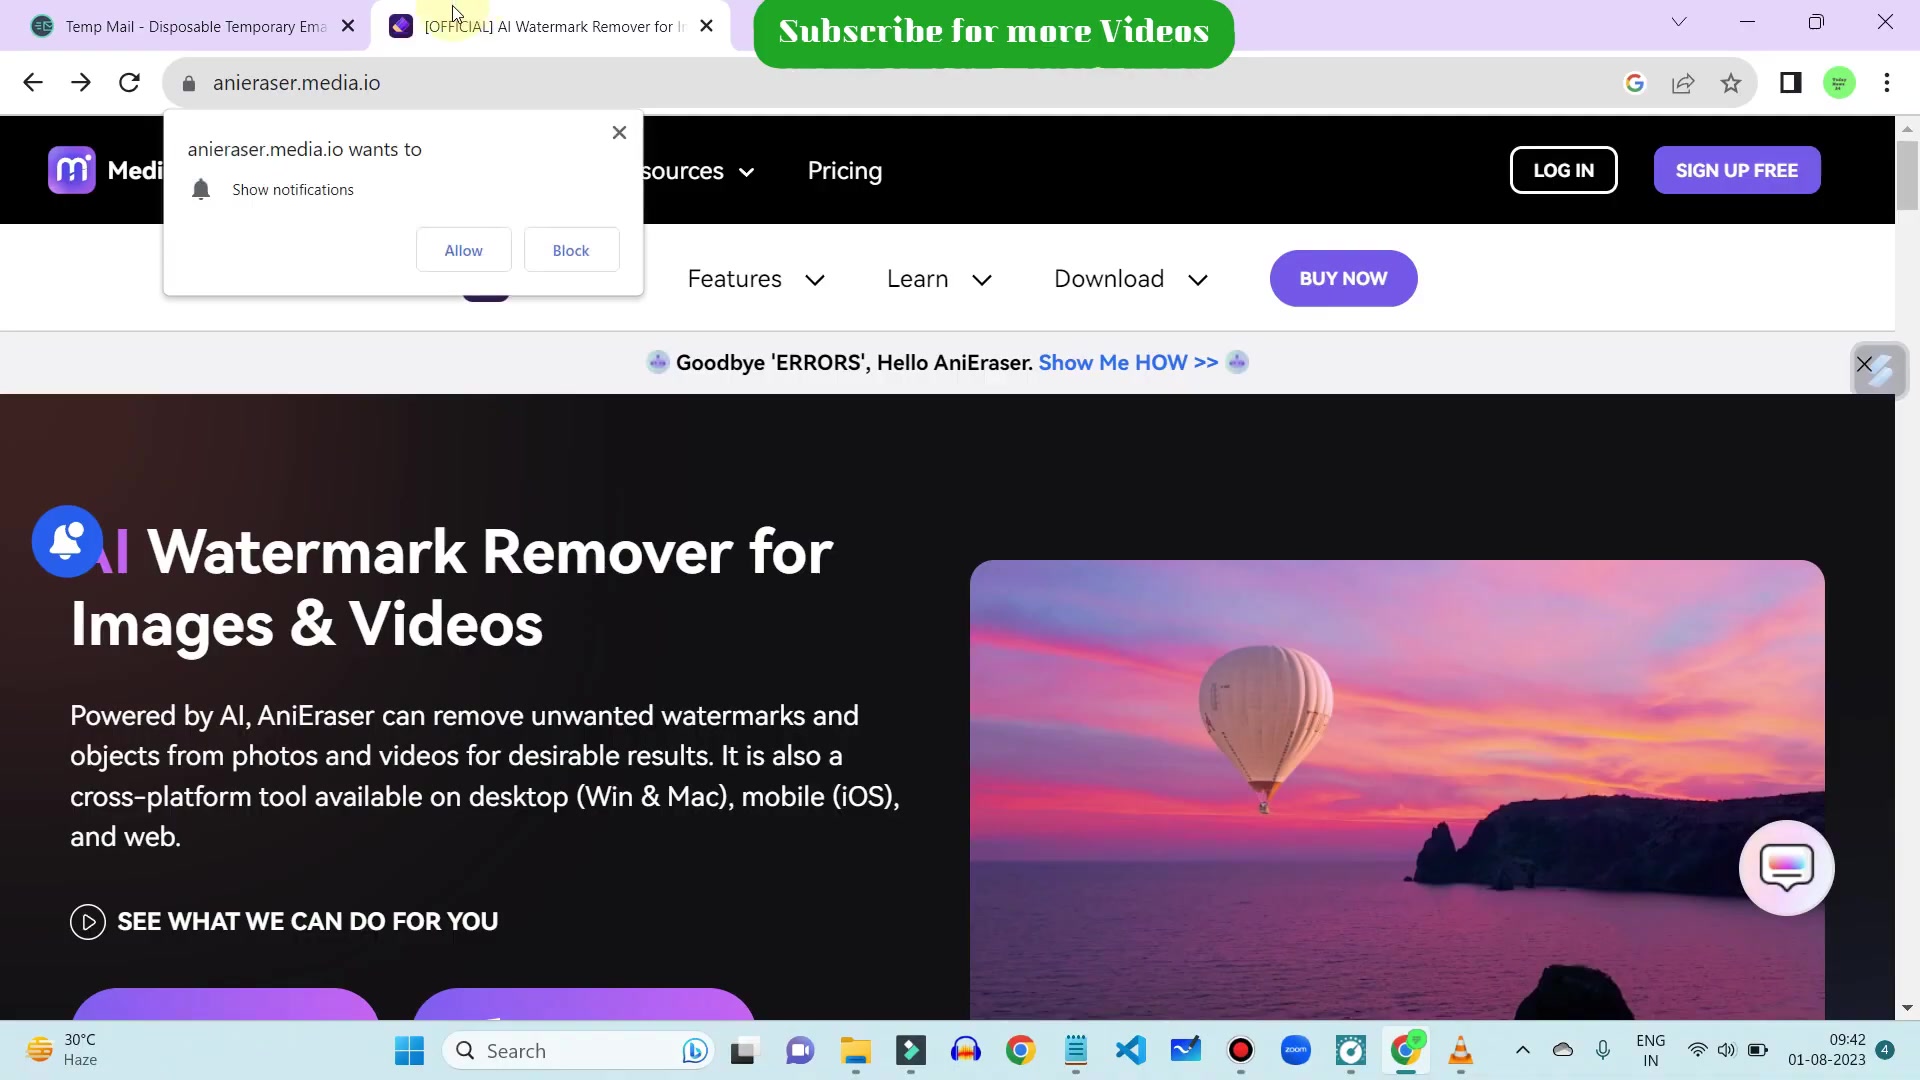Open Zoom from the taskbar

(x=1295, y=1050)
